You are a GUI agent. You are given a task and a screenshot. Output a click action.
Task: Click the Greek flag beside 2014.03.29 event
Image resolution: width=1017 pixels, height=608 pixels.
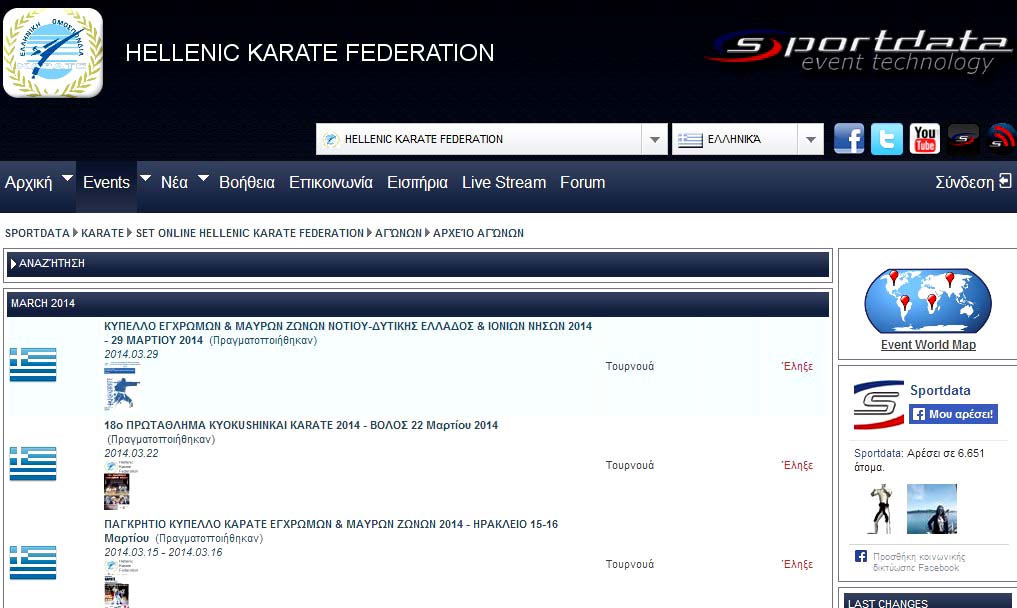pos(33,365)
